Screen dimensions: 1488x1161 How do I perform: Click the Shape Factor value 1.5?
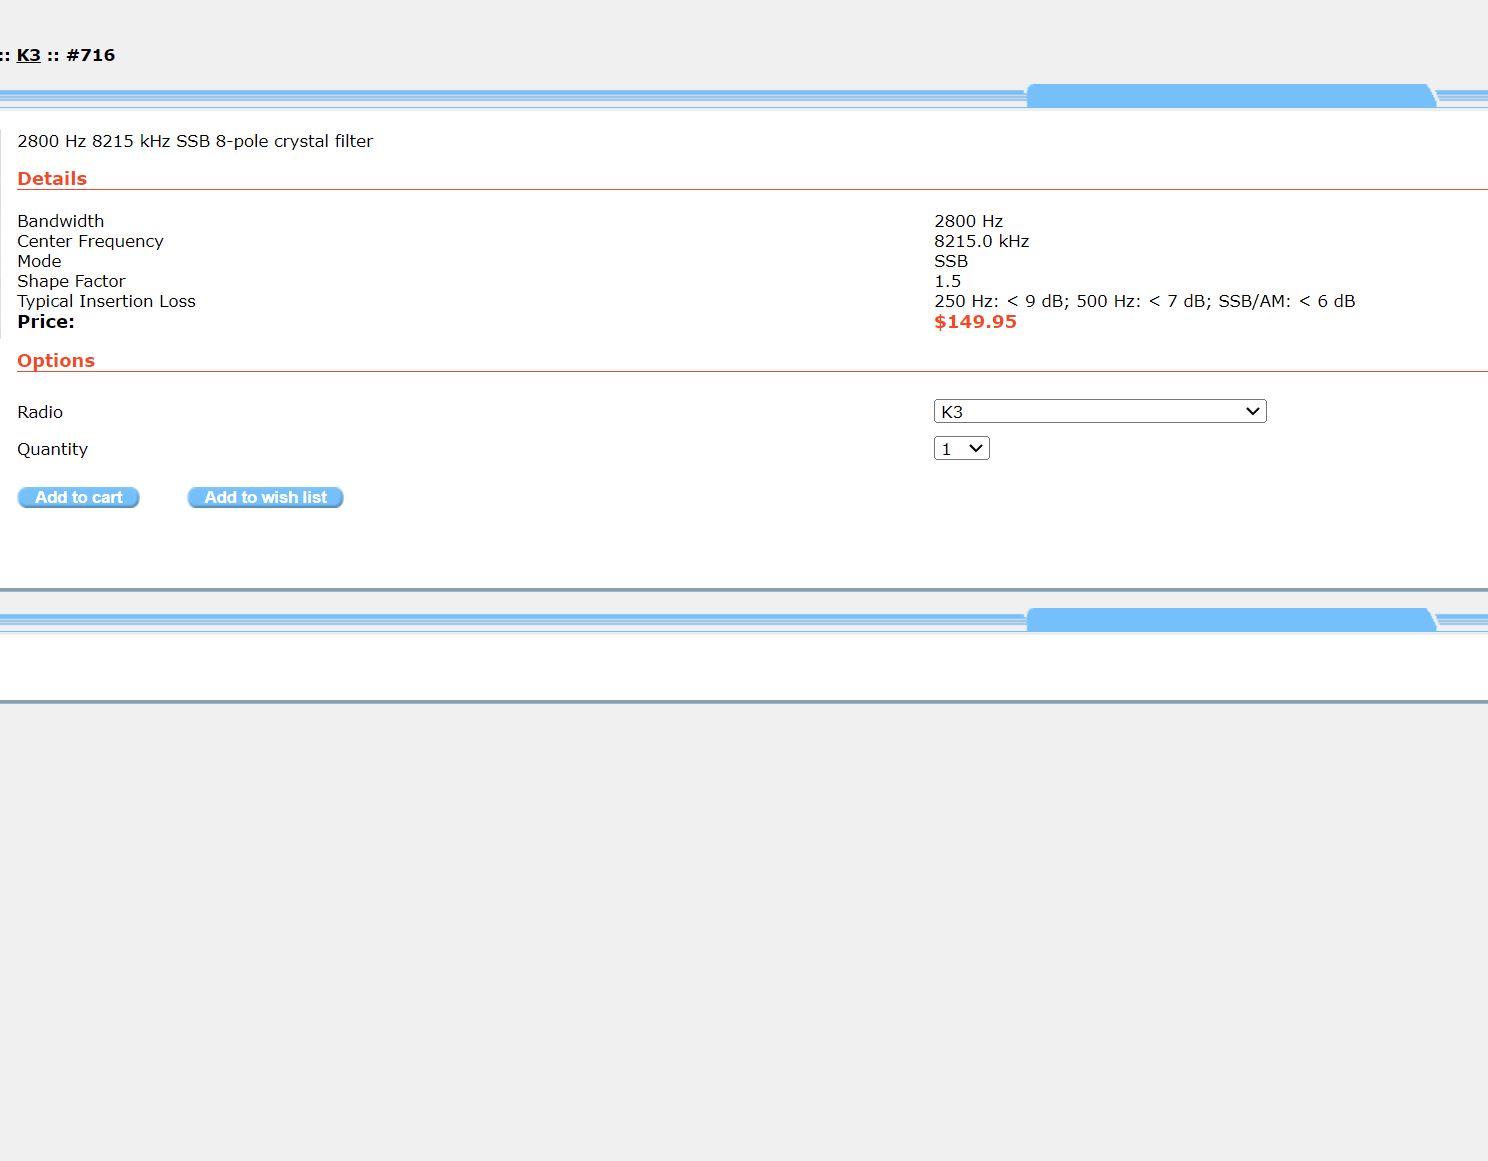[947, 281]
